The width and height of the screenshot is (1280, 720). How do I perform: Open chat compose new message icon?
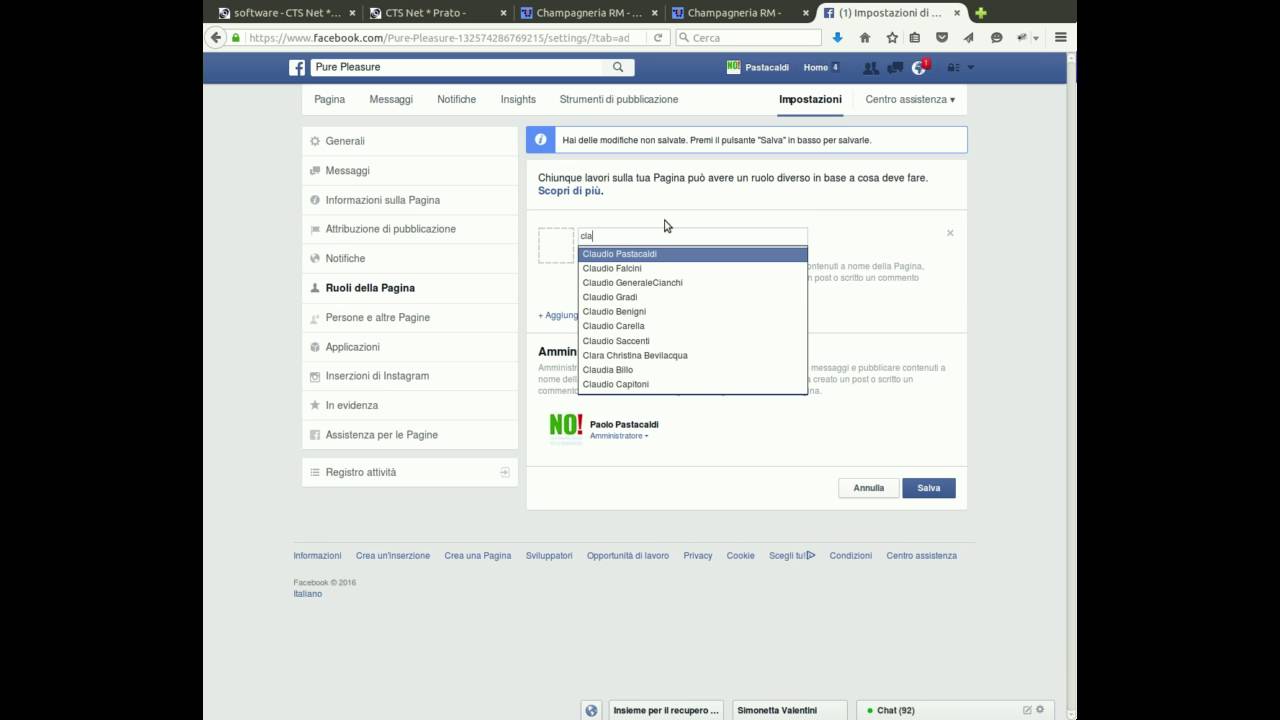coord(1027,710)
